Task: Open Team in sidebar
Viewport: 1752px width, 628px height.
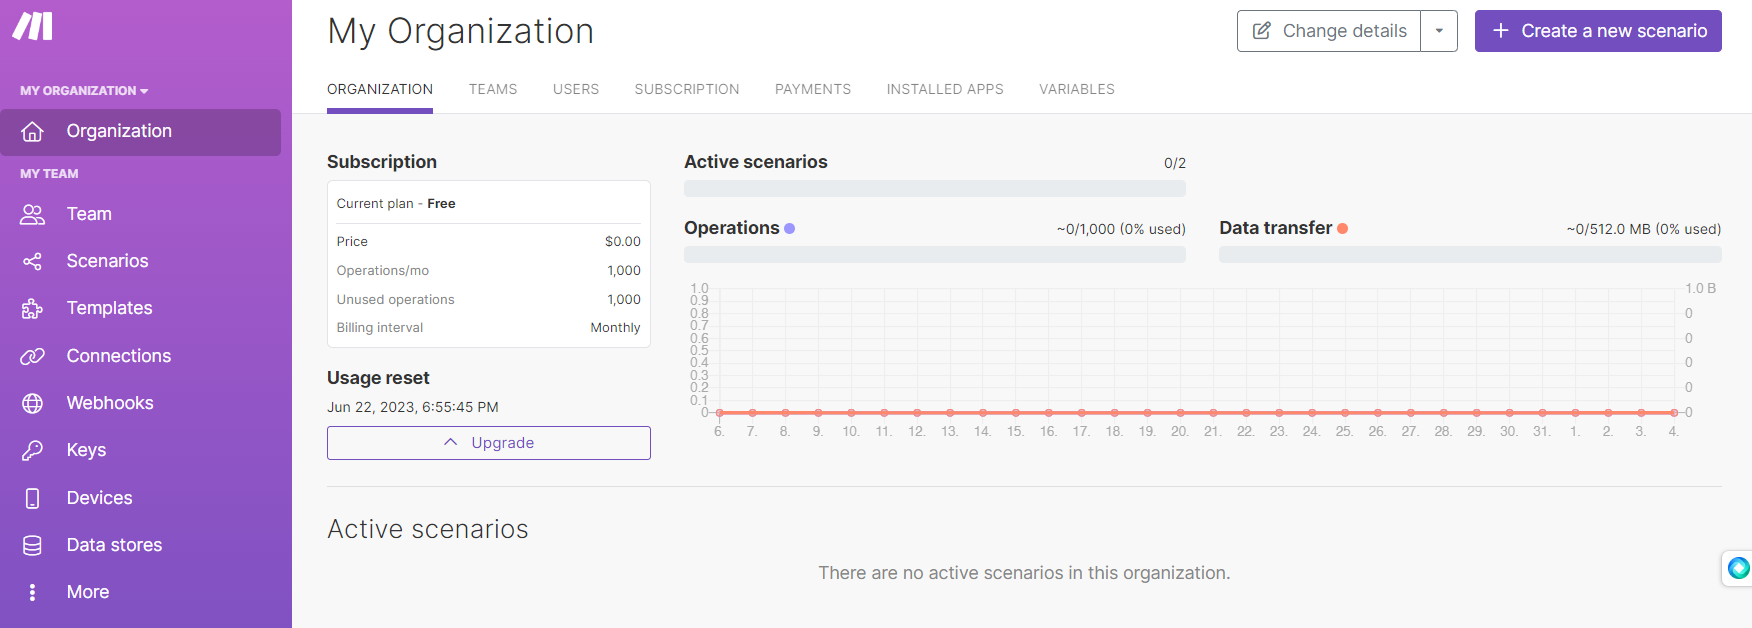Action: [x=140, y=214]
